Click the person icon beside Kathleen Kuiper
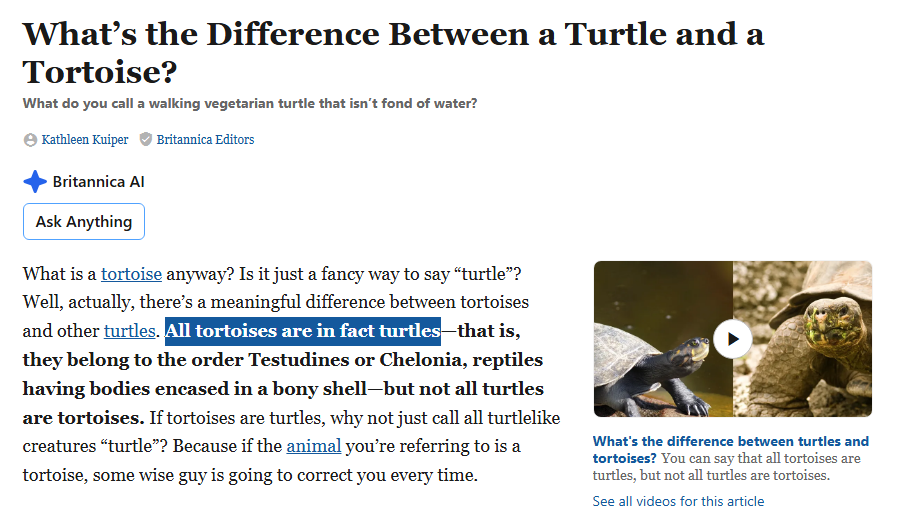898x508 pixels. click(x=30, y=140)
